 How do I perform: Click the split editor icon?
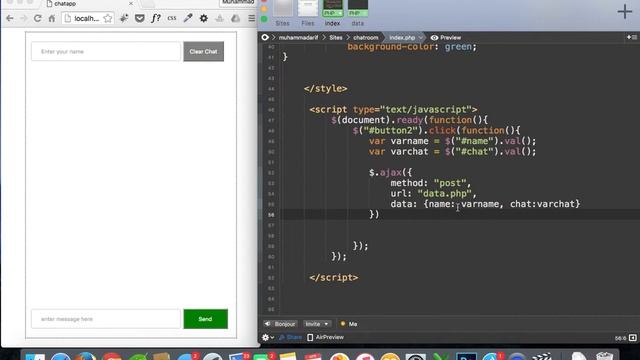[x=631, y=37]
